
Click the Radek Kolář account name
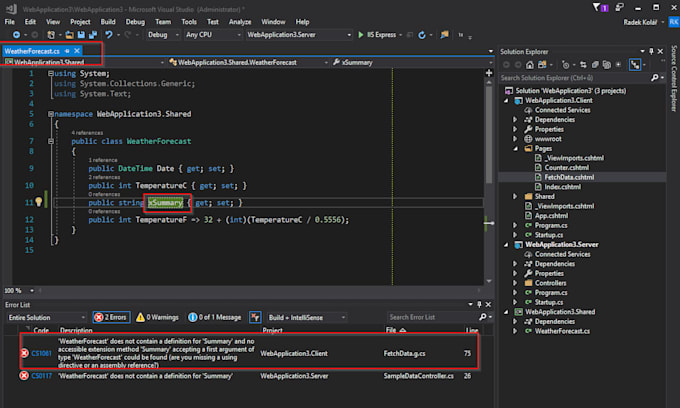click(x=640, y=22)
